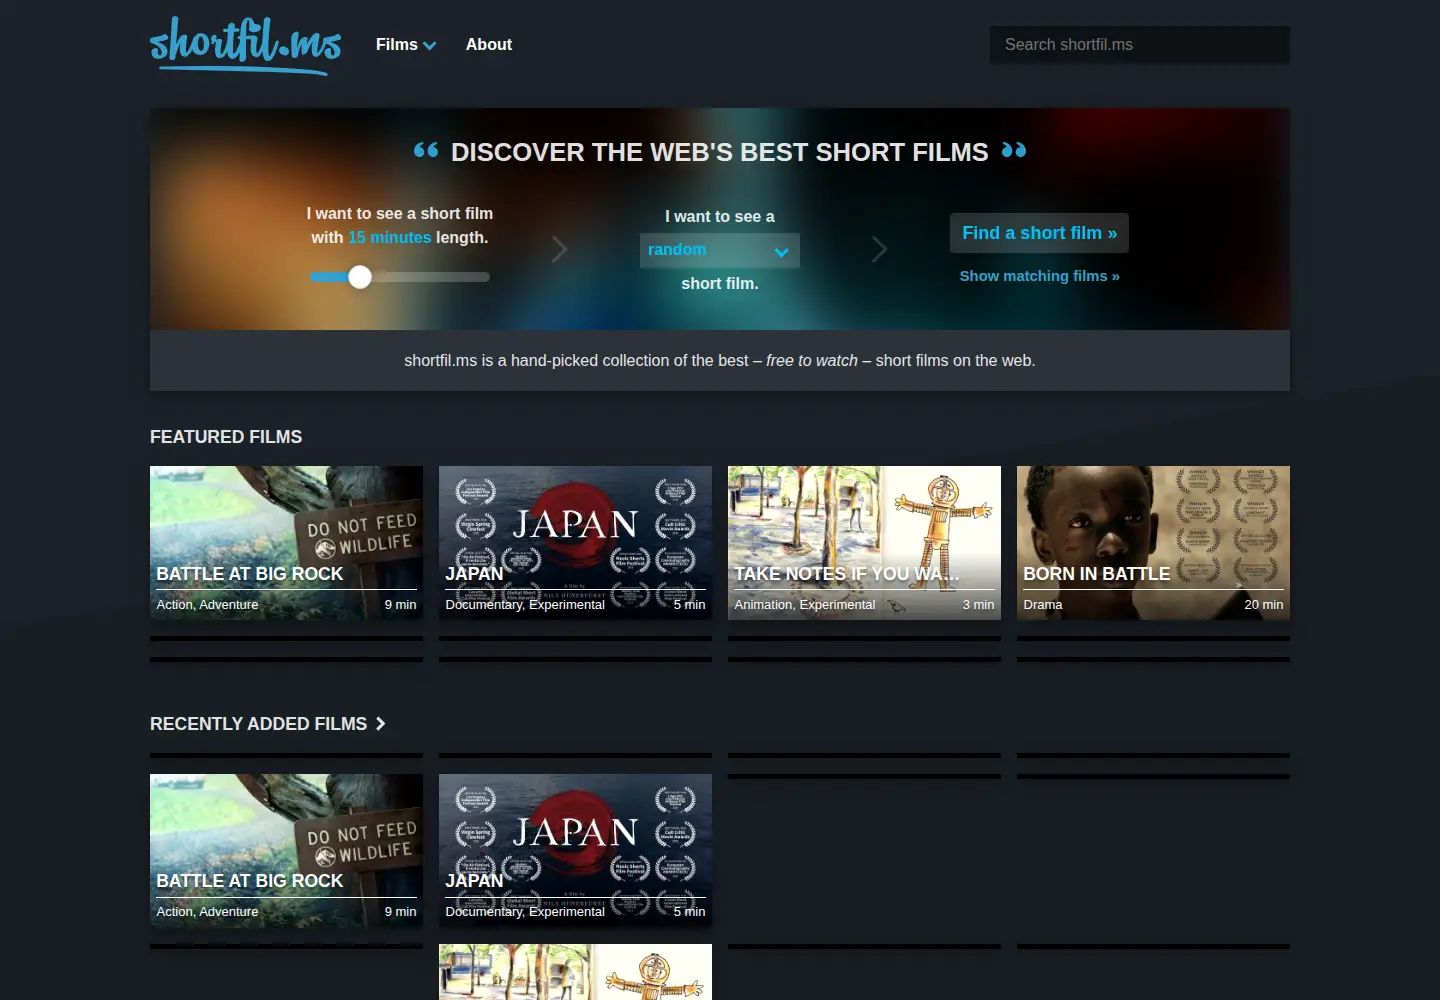Click the italic "free to watch" text
Image resolution: width=1440 pixels, height=1000 pixels.
pos(812,361)
